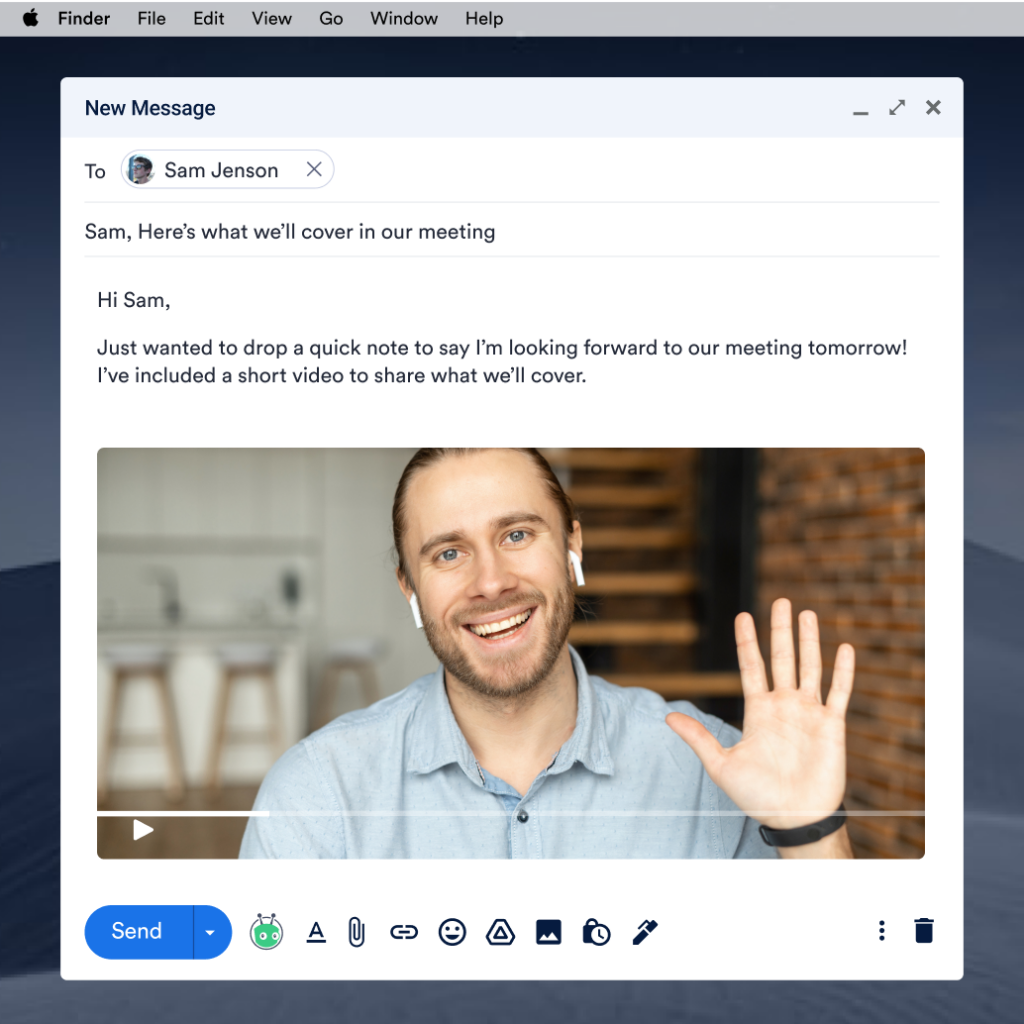Open the Edit menu
Image resolution: width=1024 pixels, height=1024 pixels.
(208, 18)
